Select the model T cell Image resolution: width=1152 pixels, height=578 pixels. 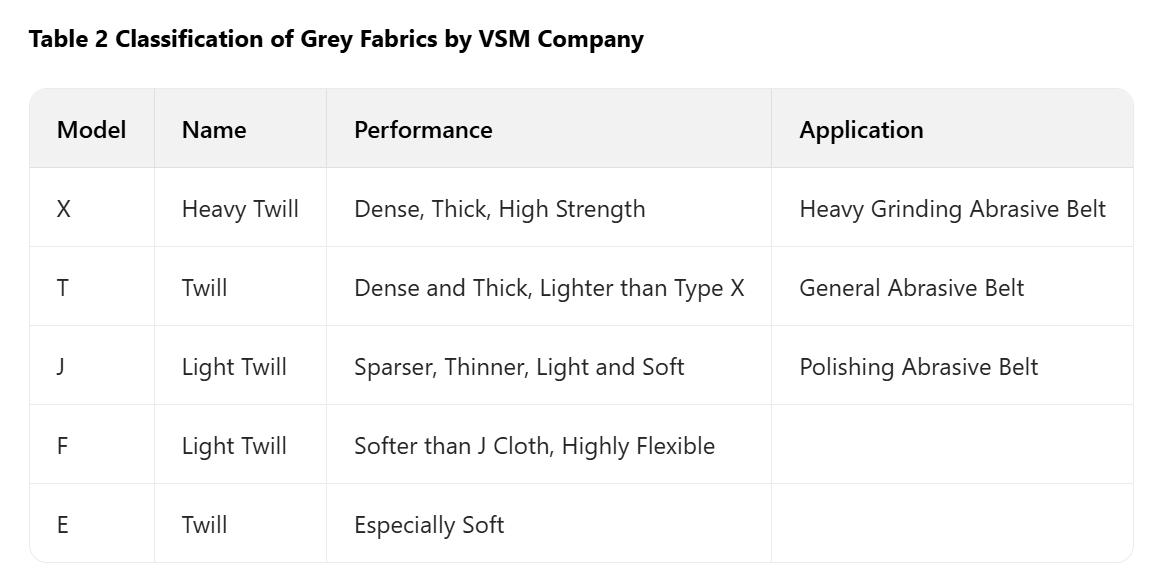63,288
